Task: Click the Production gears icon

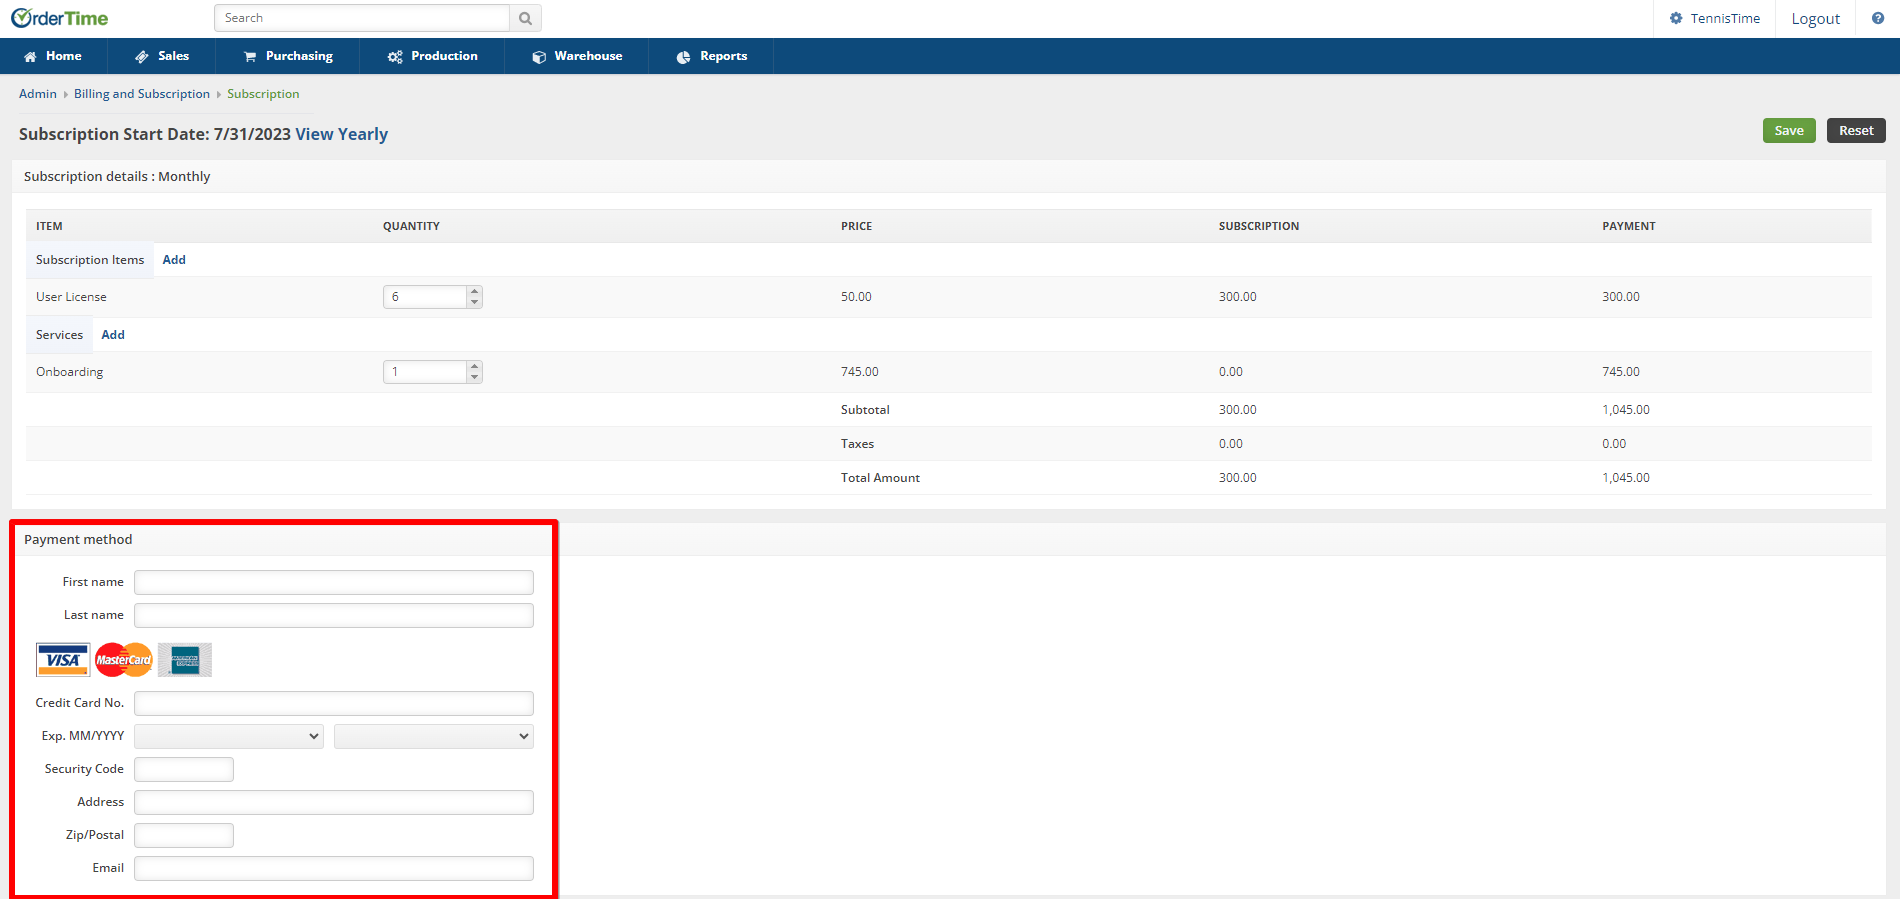Action: tap(395, 56)
